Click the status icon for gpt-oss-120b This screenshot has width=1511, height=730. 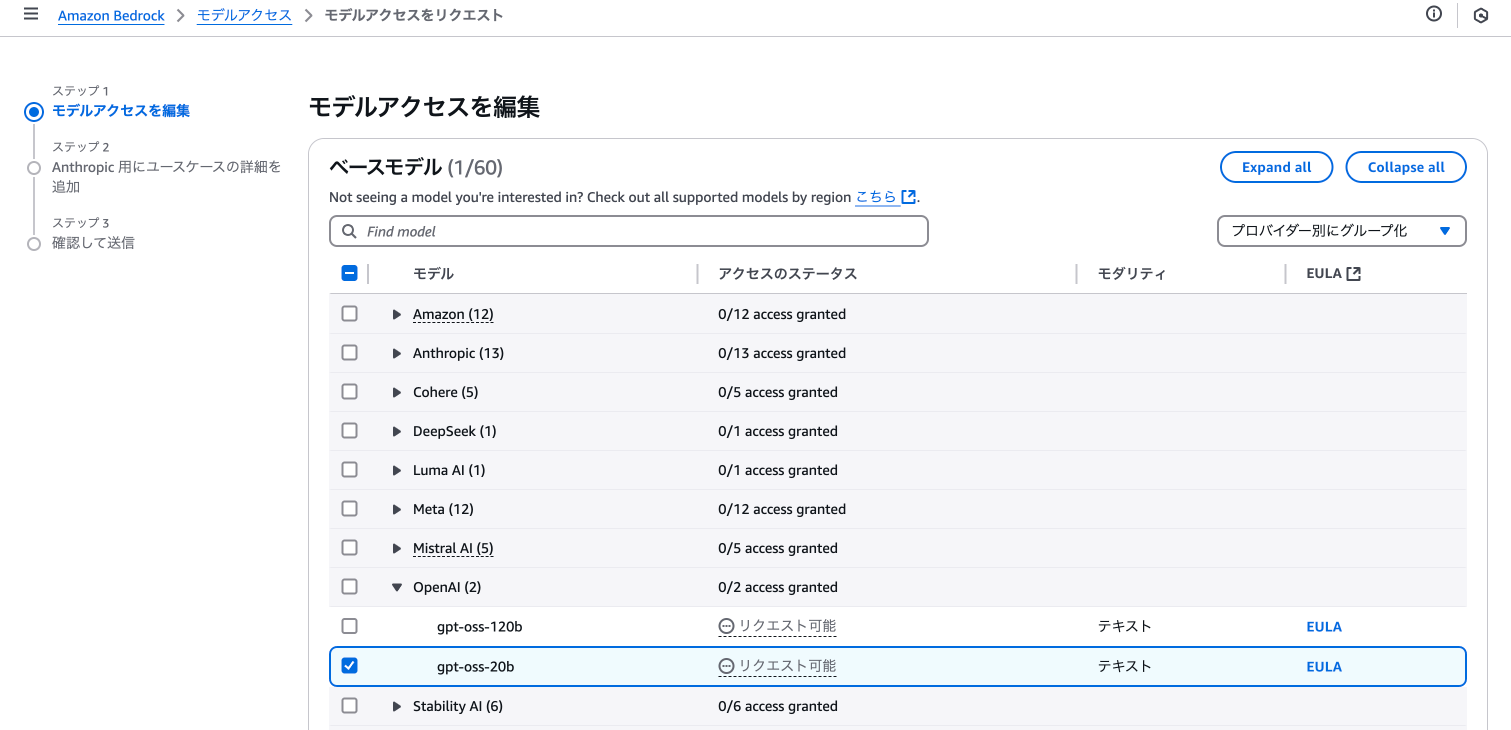[726, 626]
